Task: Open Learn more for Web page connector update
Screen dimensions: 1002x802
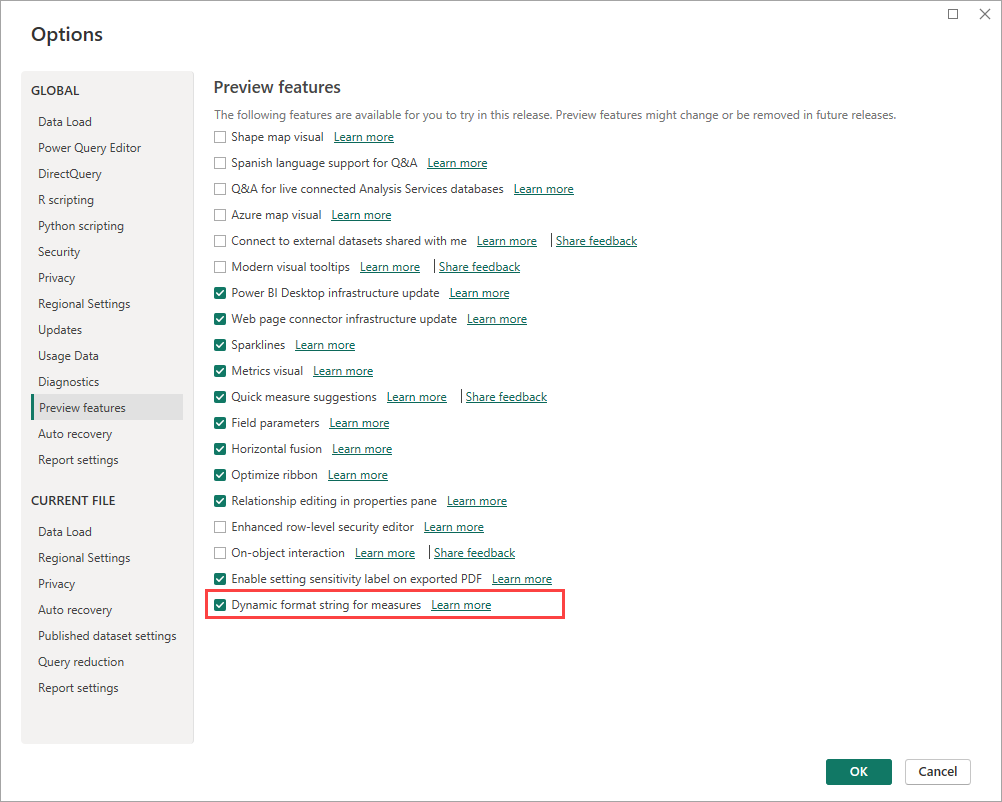Action: [497, 319]
